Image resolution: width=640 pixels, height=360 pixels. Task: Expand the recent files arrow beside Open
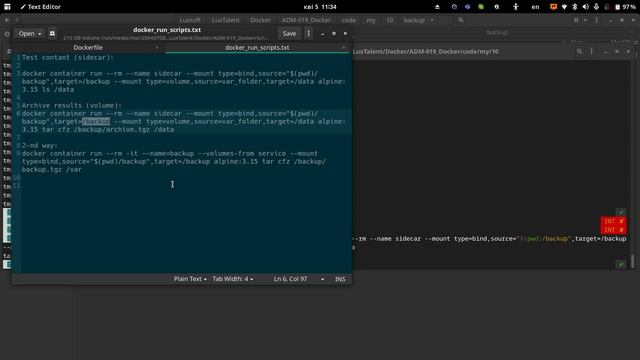[40, 34]
